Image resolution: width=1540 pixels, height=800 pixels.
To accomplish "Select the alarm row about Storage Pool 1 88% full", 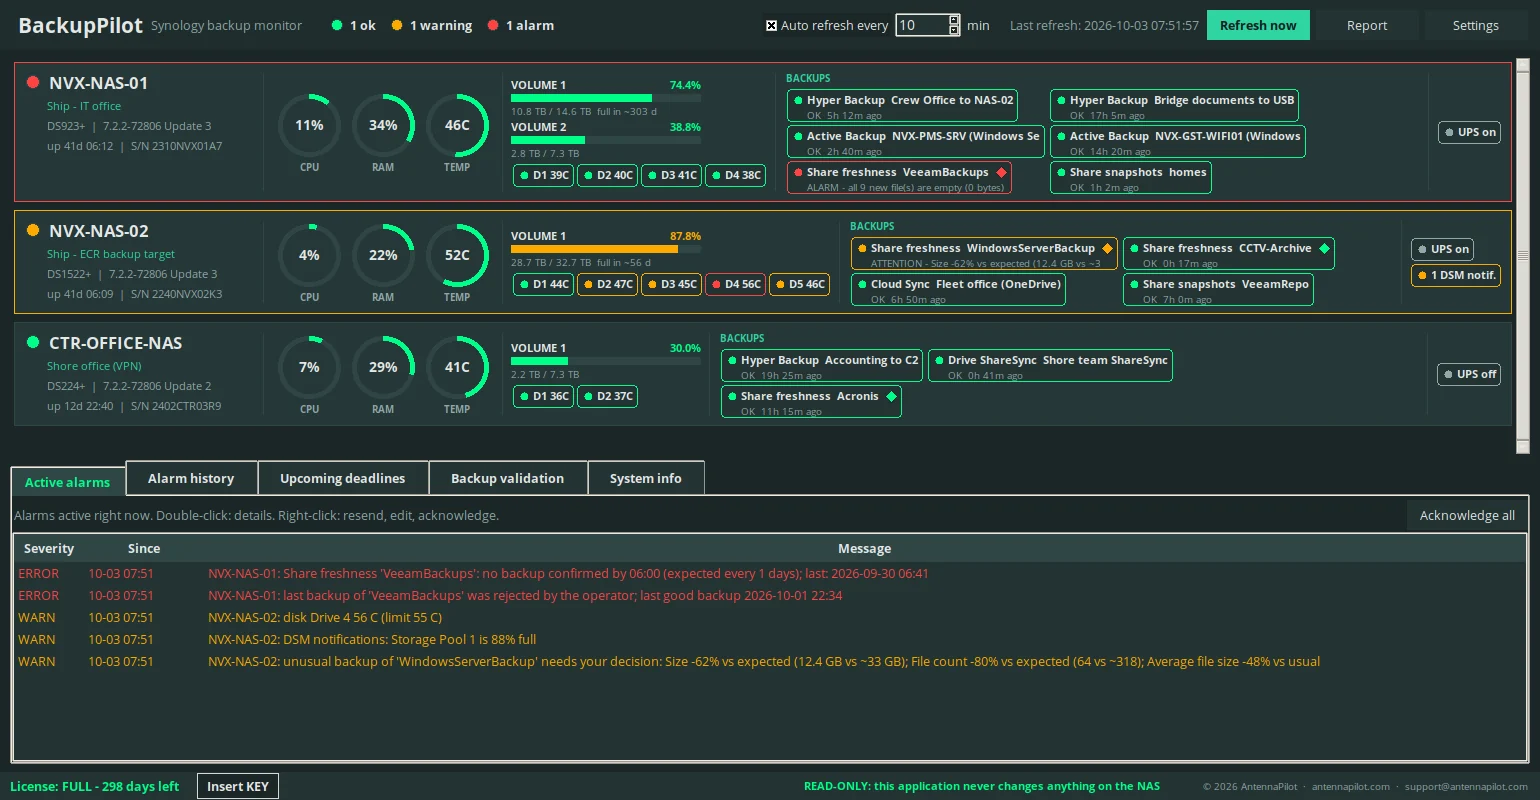I will (769, 639).
